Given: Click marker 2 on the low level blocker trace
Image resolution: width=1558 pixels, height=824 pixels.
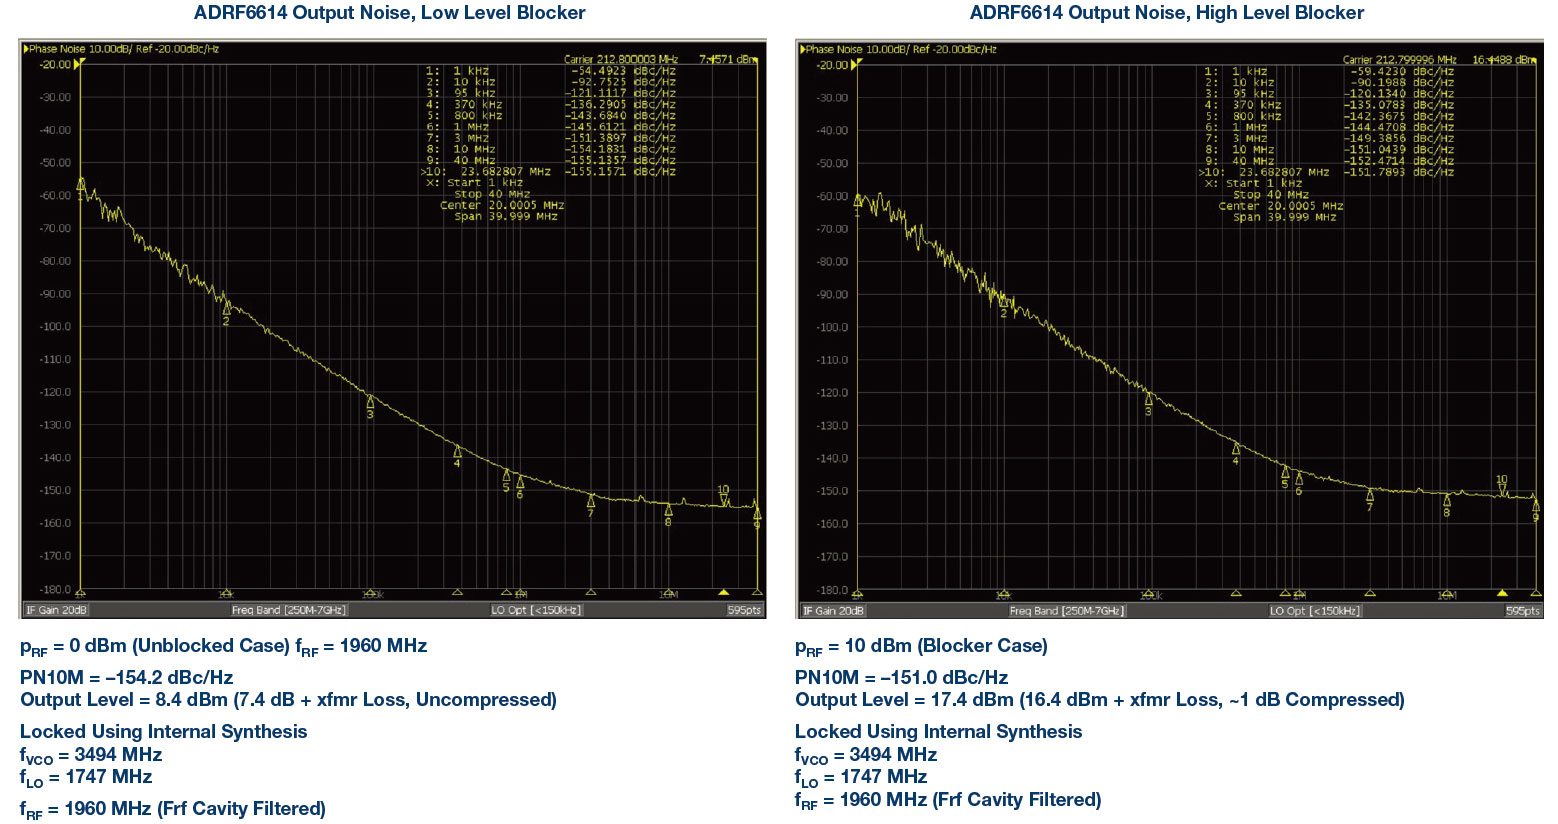Looking at the screenshot, I should 226,309.
